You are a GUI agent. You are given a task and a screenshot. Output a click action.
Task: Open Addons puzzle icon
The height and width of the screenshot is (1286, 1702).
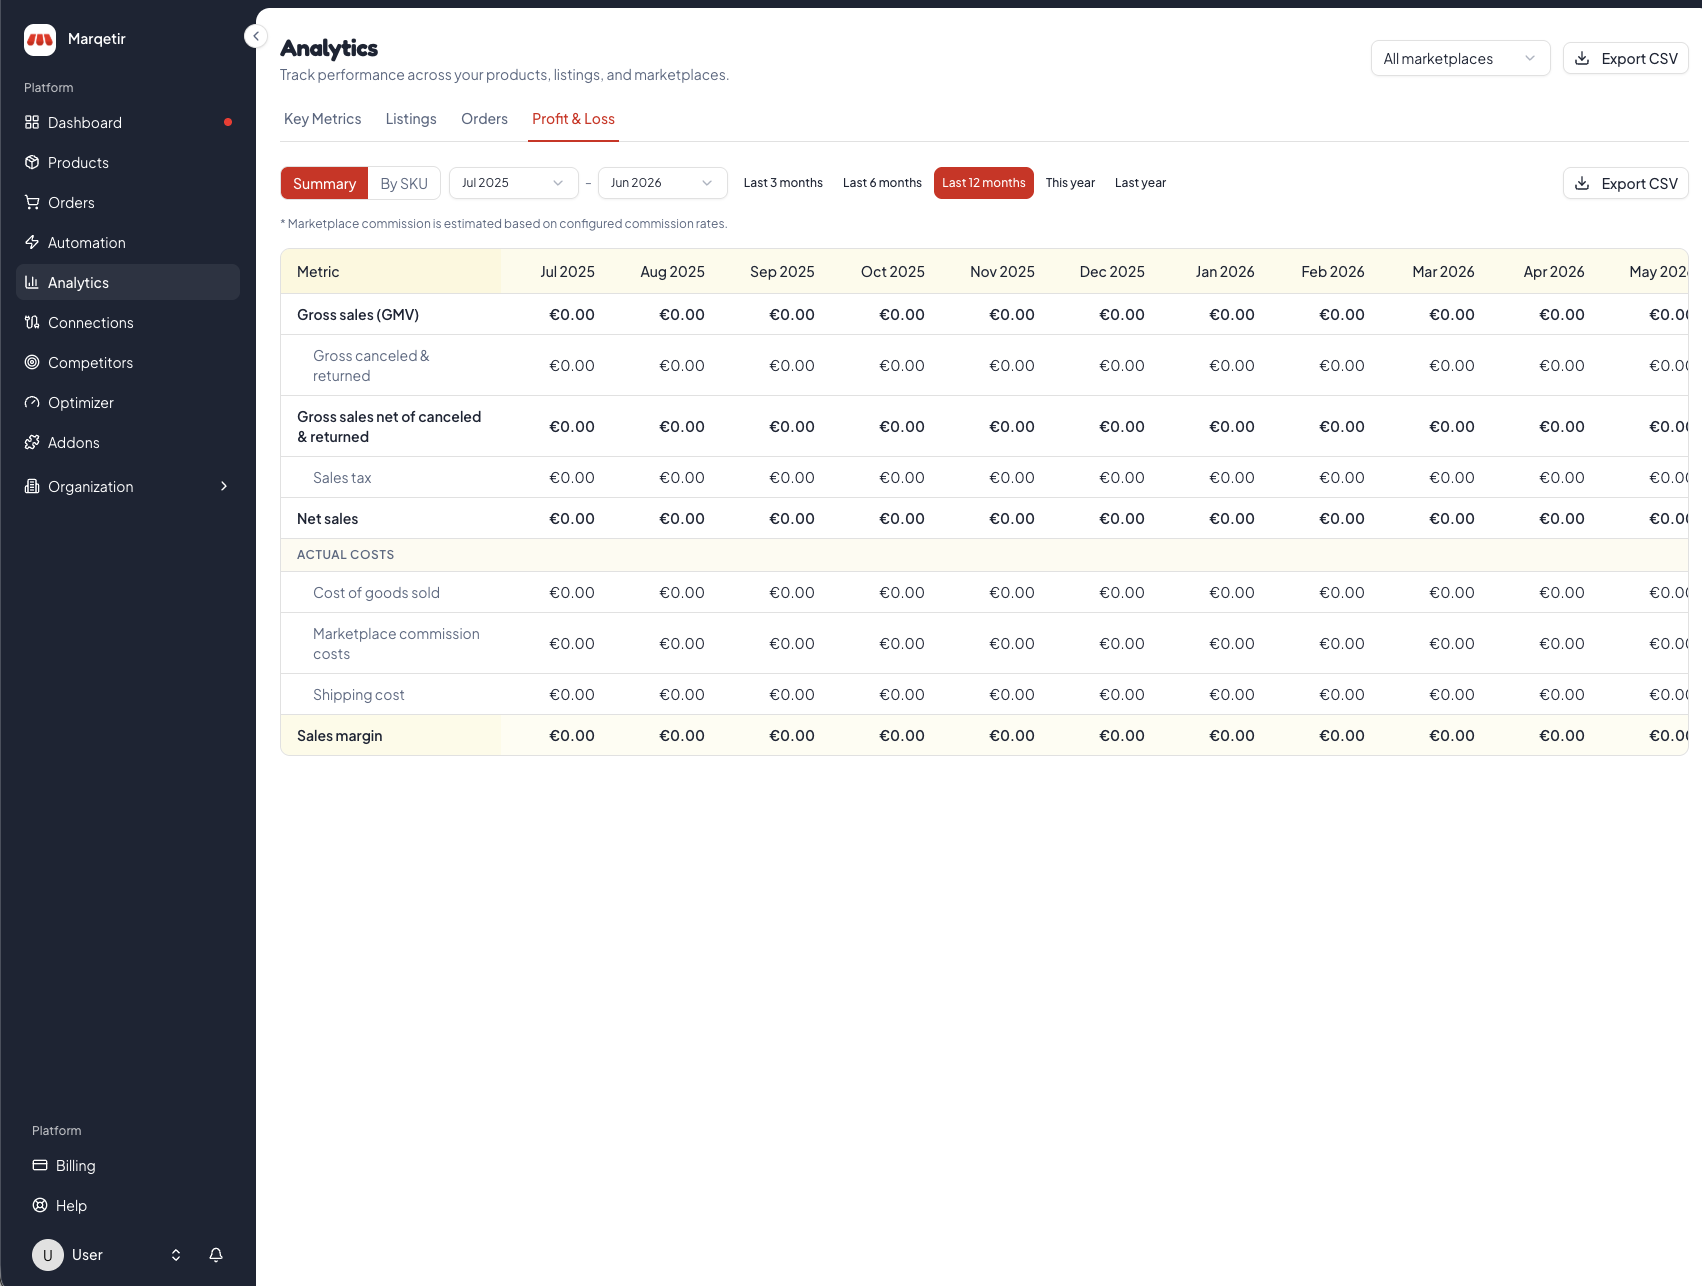coord(32,442)
